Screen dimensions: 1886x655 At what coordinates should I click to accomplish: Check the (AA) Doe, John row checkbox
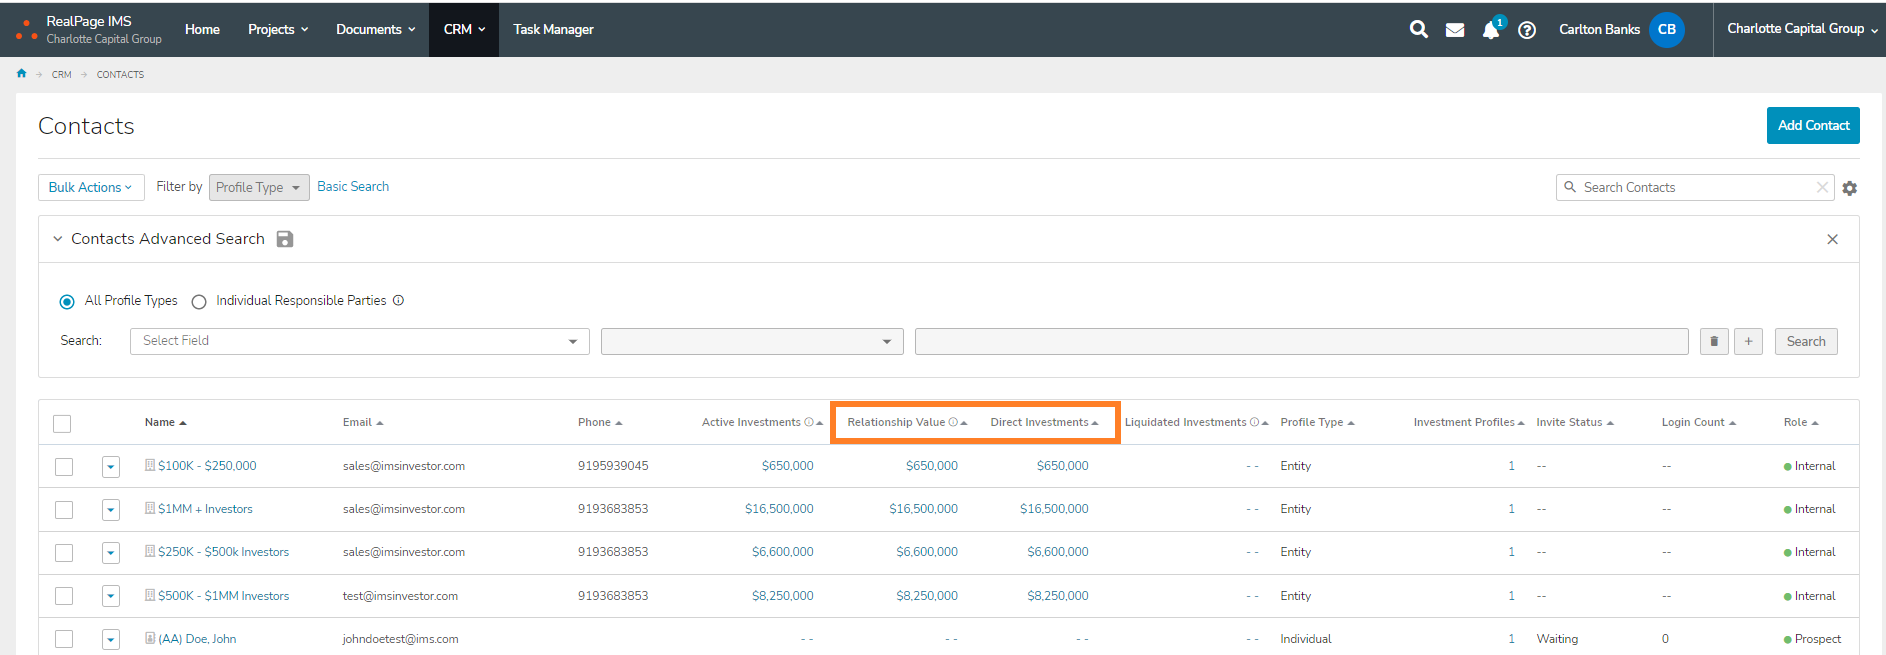click(x=64, y=639)
